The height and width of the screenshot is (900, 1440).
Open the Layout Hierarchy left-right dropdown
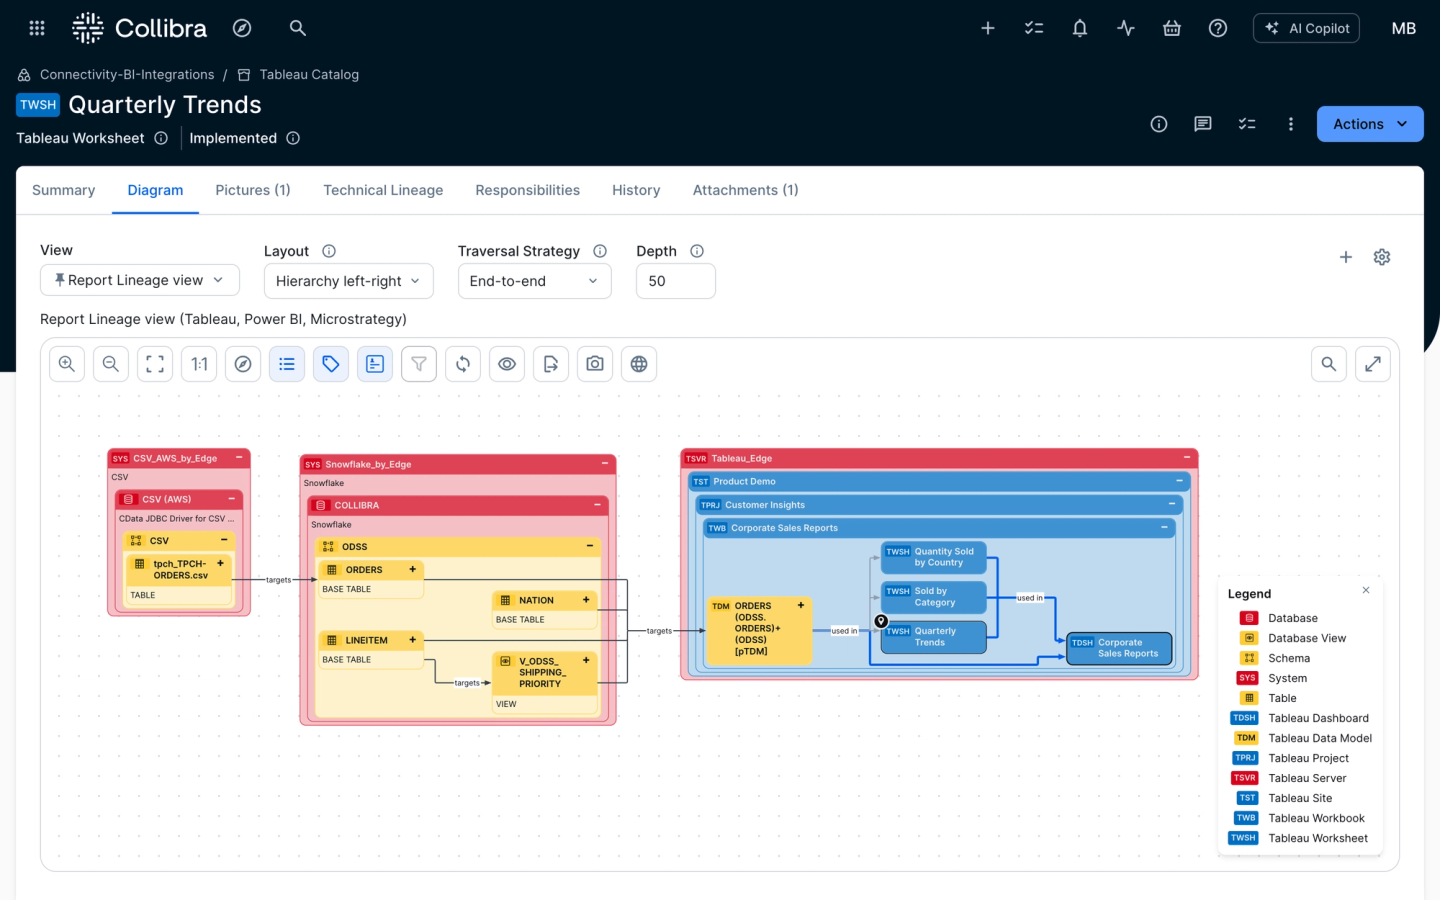[x=348, y=281]
